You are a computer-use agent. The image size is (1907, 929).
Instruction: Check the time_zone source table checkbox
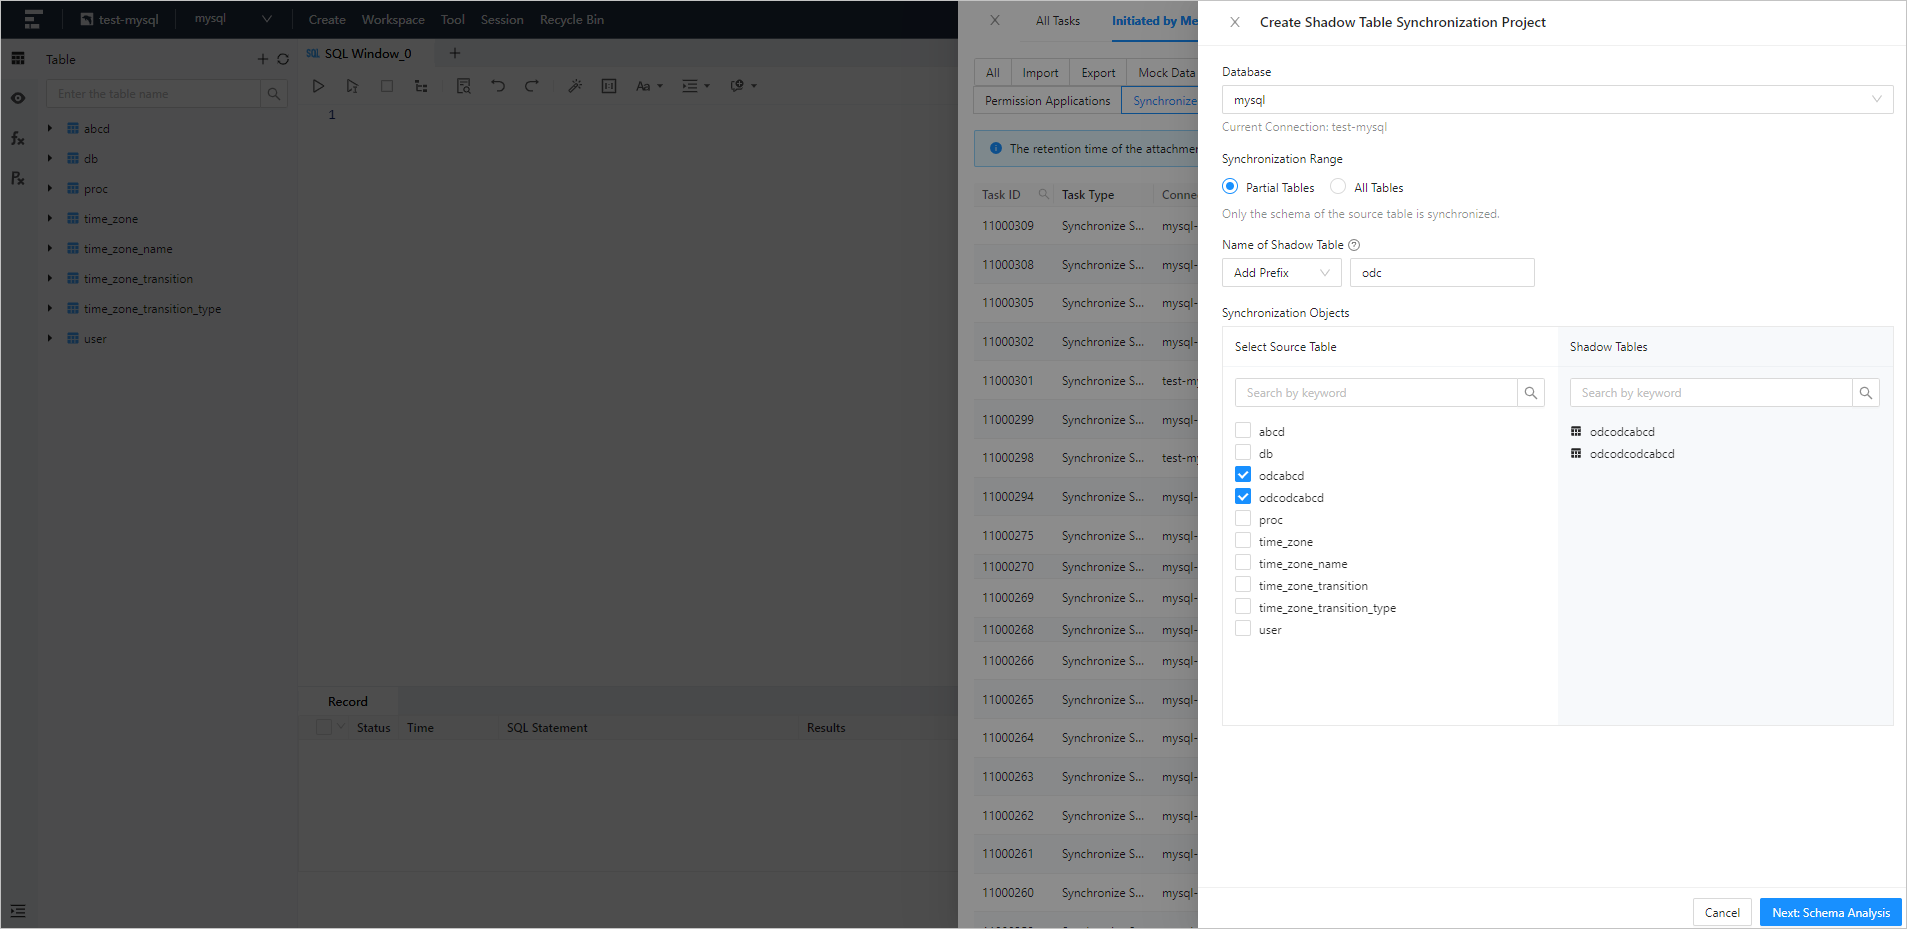pos(1243,541)
